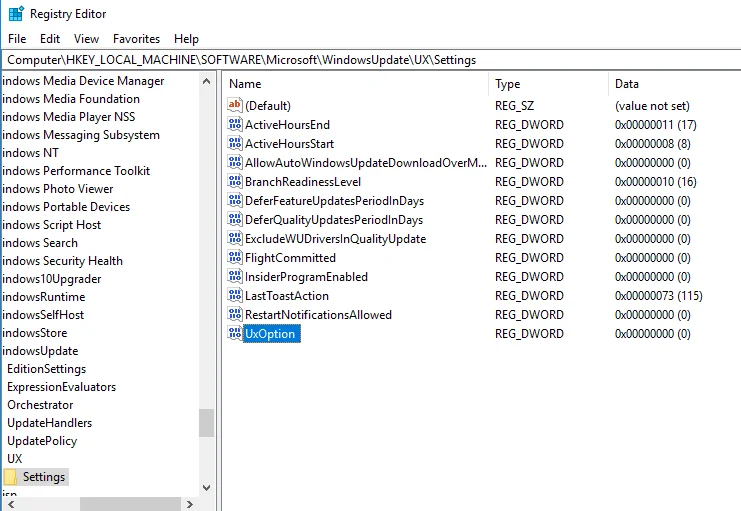Select the Windows Portable Devices key
This screenshot has width=741, height=511.
click(x=66, y=207)
